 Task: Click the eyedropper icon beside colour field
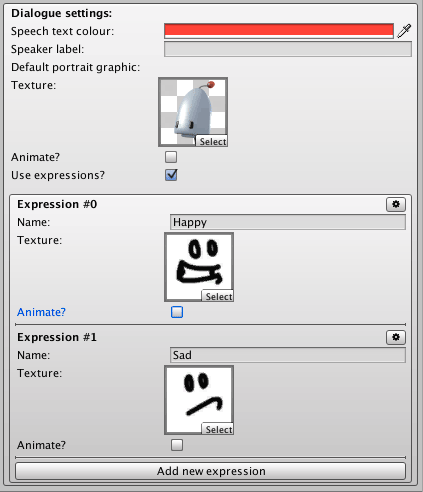click(404, 31)
